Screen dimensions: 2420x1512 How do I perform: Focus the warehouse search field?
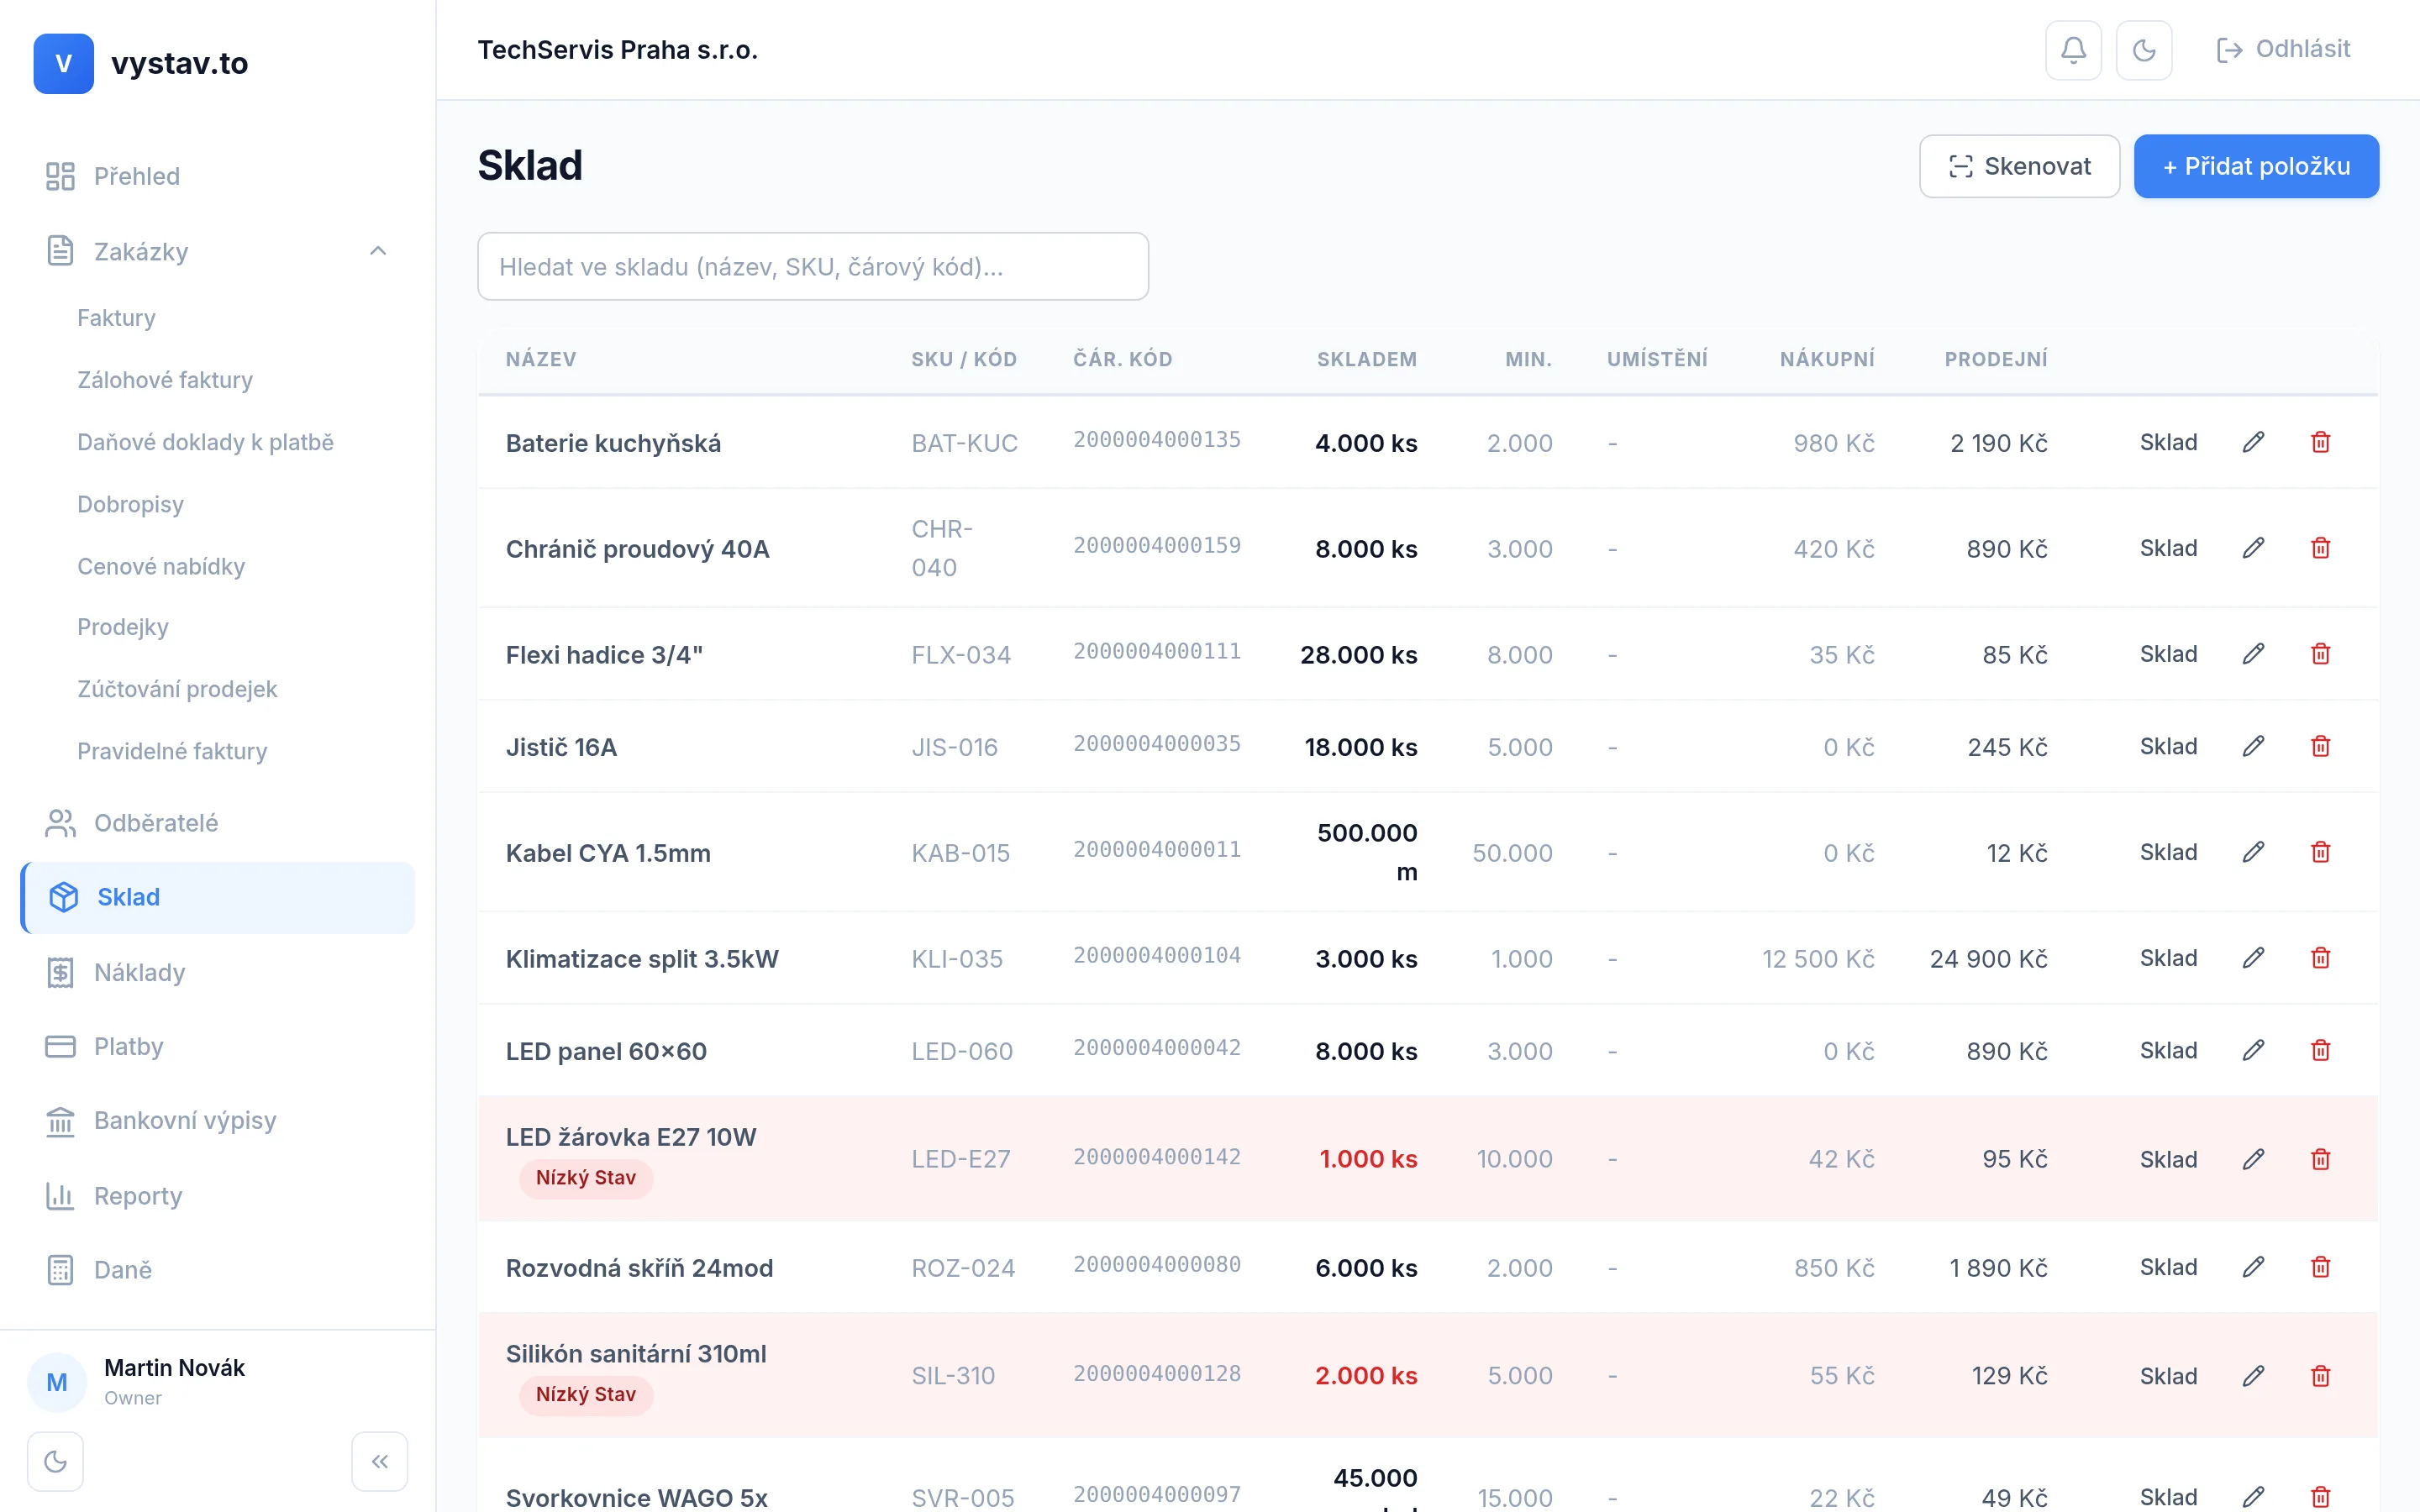click(x=812, y=267)
